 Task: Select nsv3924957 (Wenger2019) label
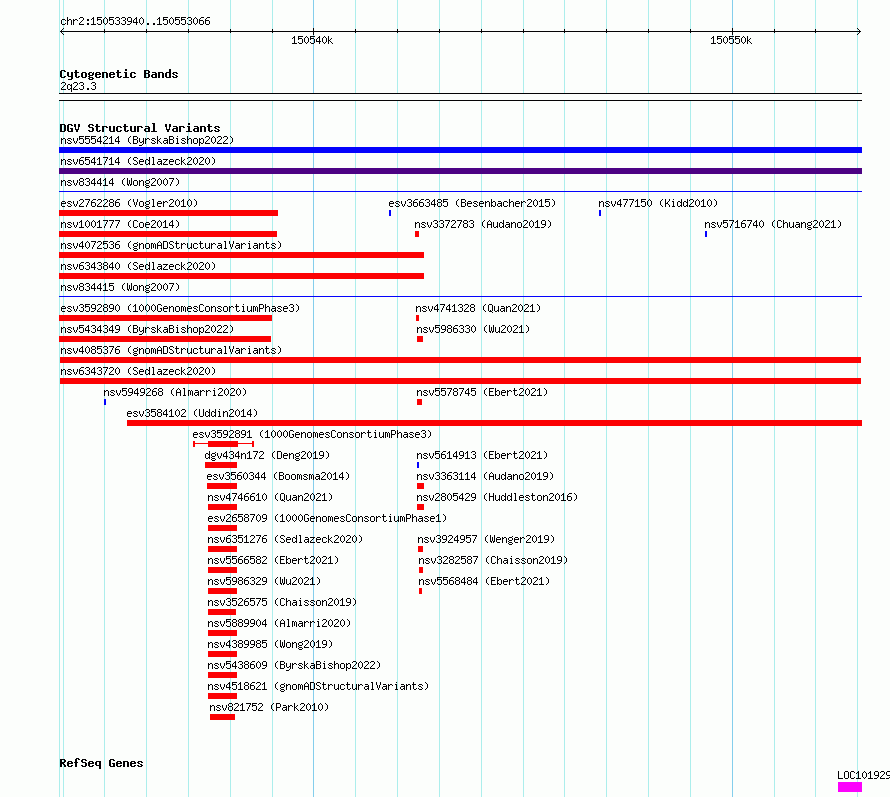point(486,539)
